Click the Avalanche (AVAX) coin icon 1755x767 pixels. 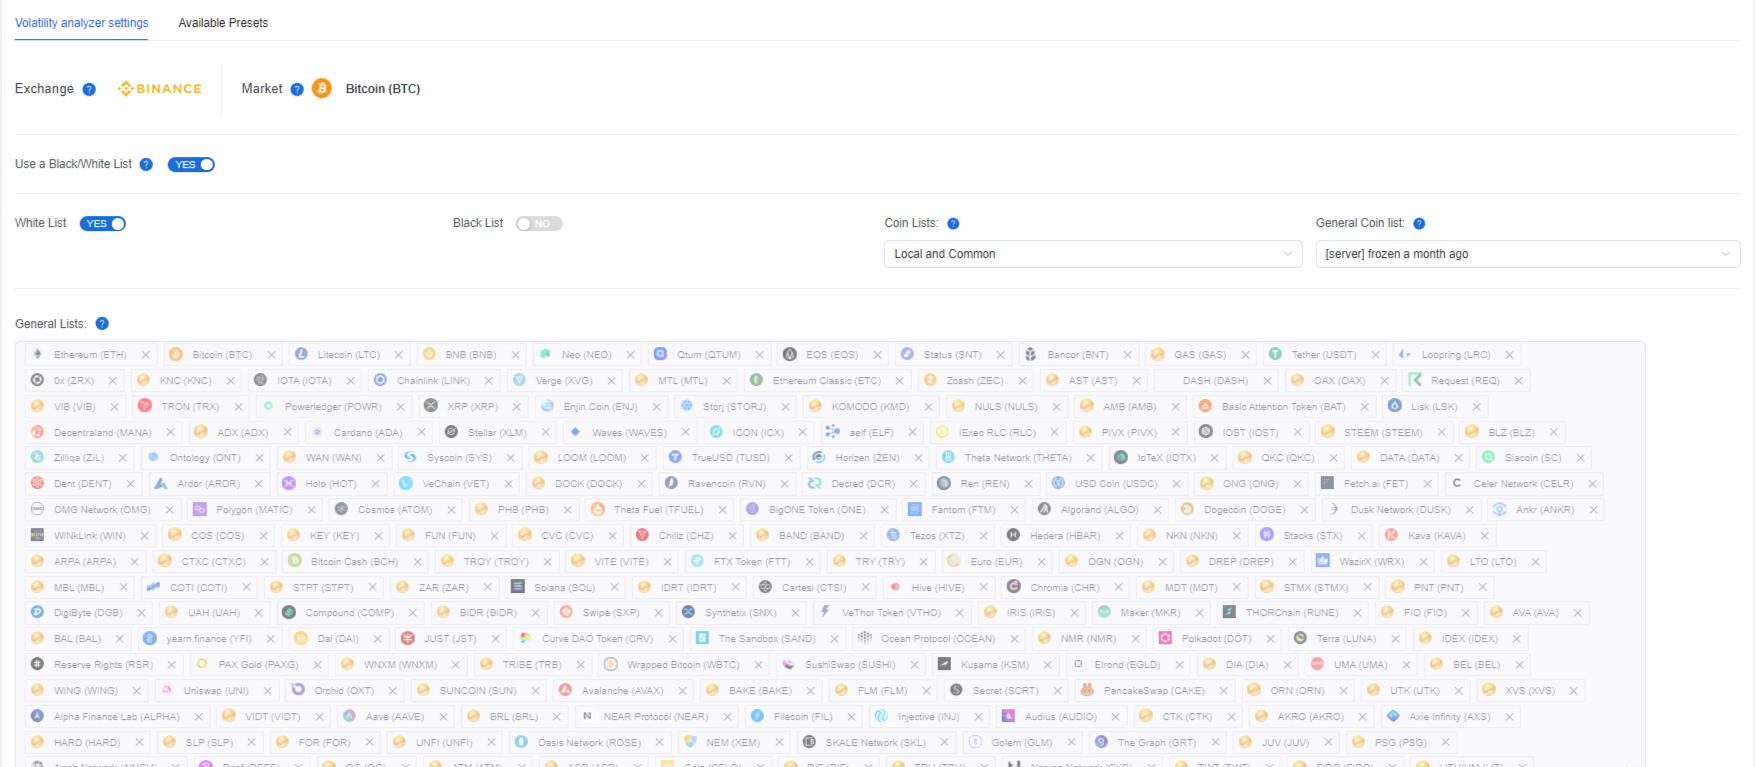click(x=565, y=690)
